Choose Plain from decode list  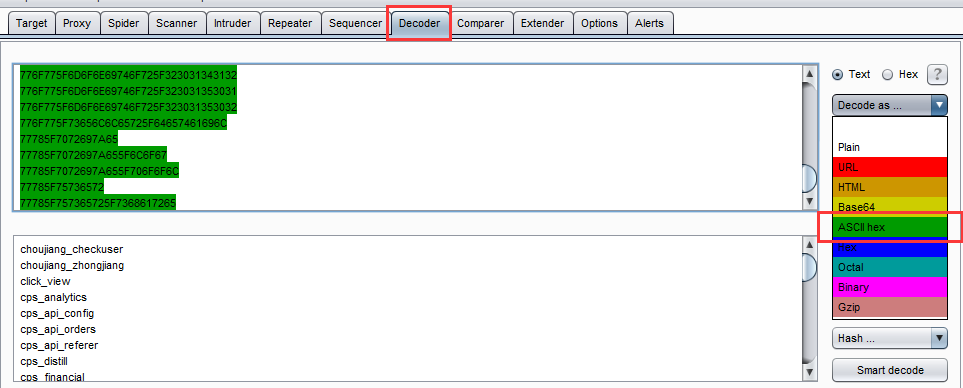[x=890, y=147]
